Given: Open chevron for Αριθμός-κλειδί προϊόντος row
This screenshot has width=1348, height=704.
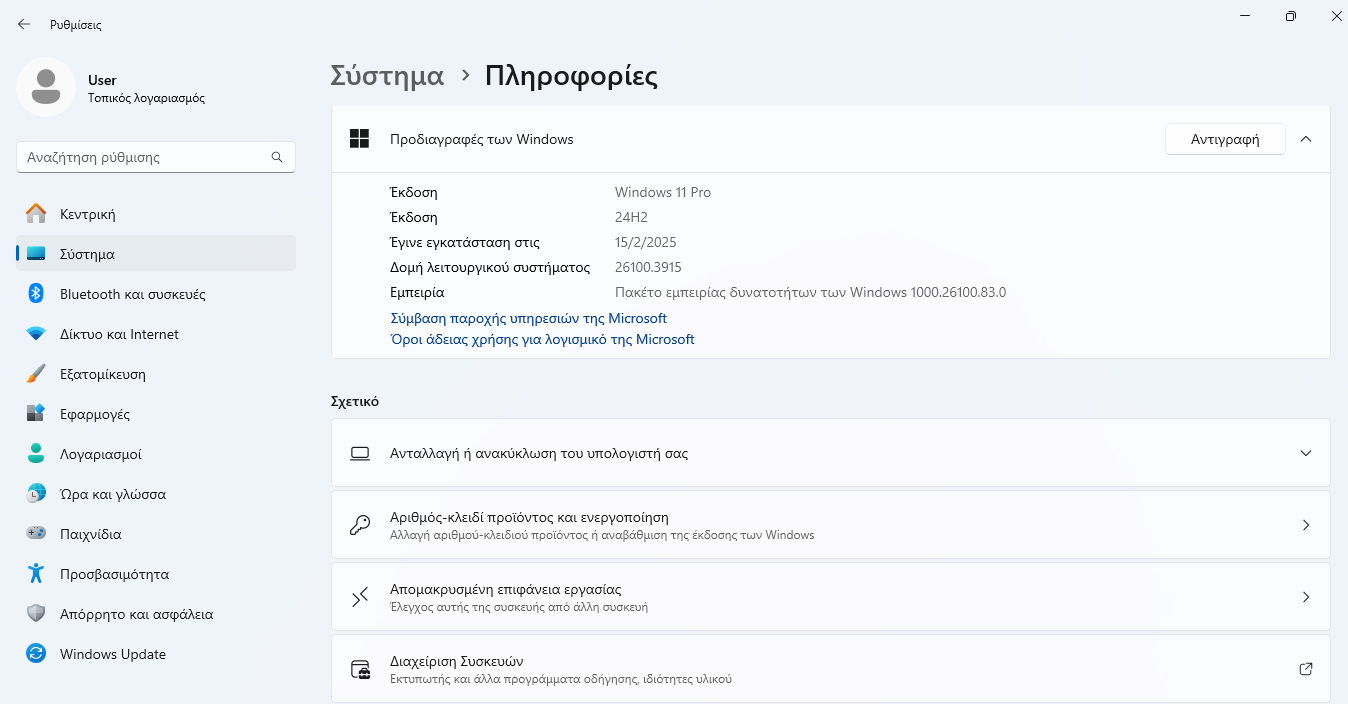Looking at the screenshot, I should [1305, 525].
